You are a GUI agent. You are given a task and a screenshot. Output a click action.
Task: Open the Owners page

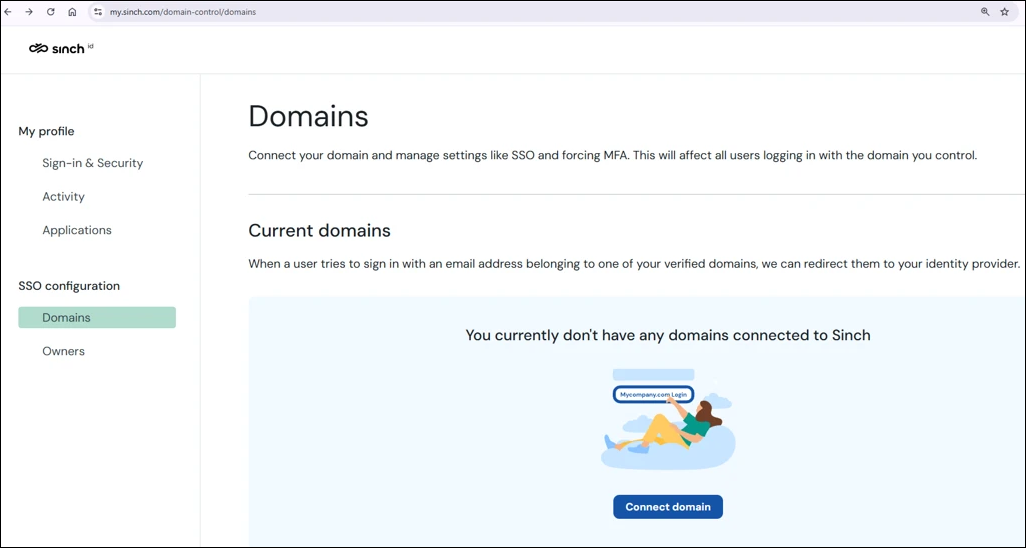pos(63,352)
